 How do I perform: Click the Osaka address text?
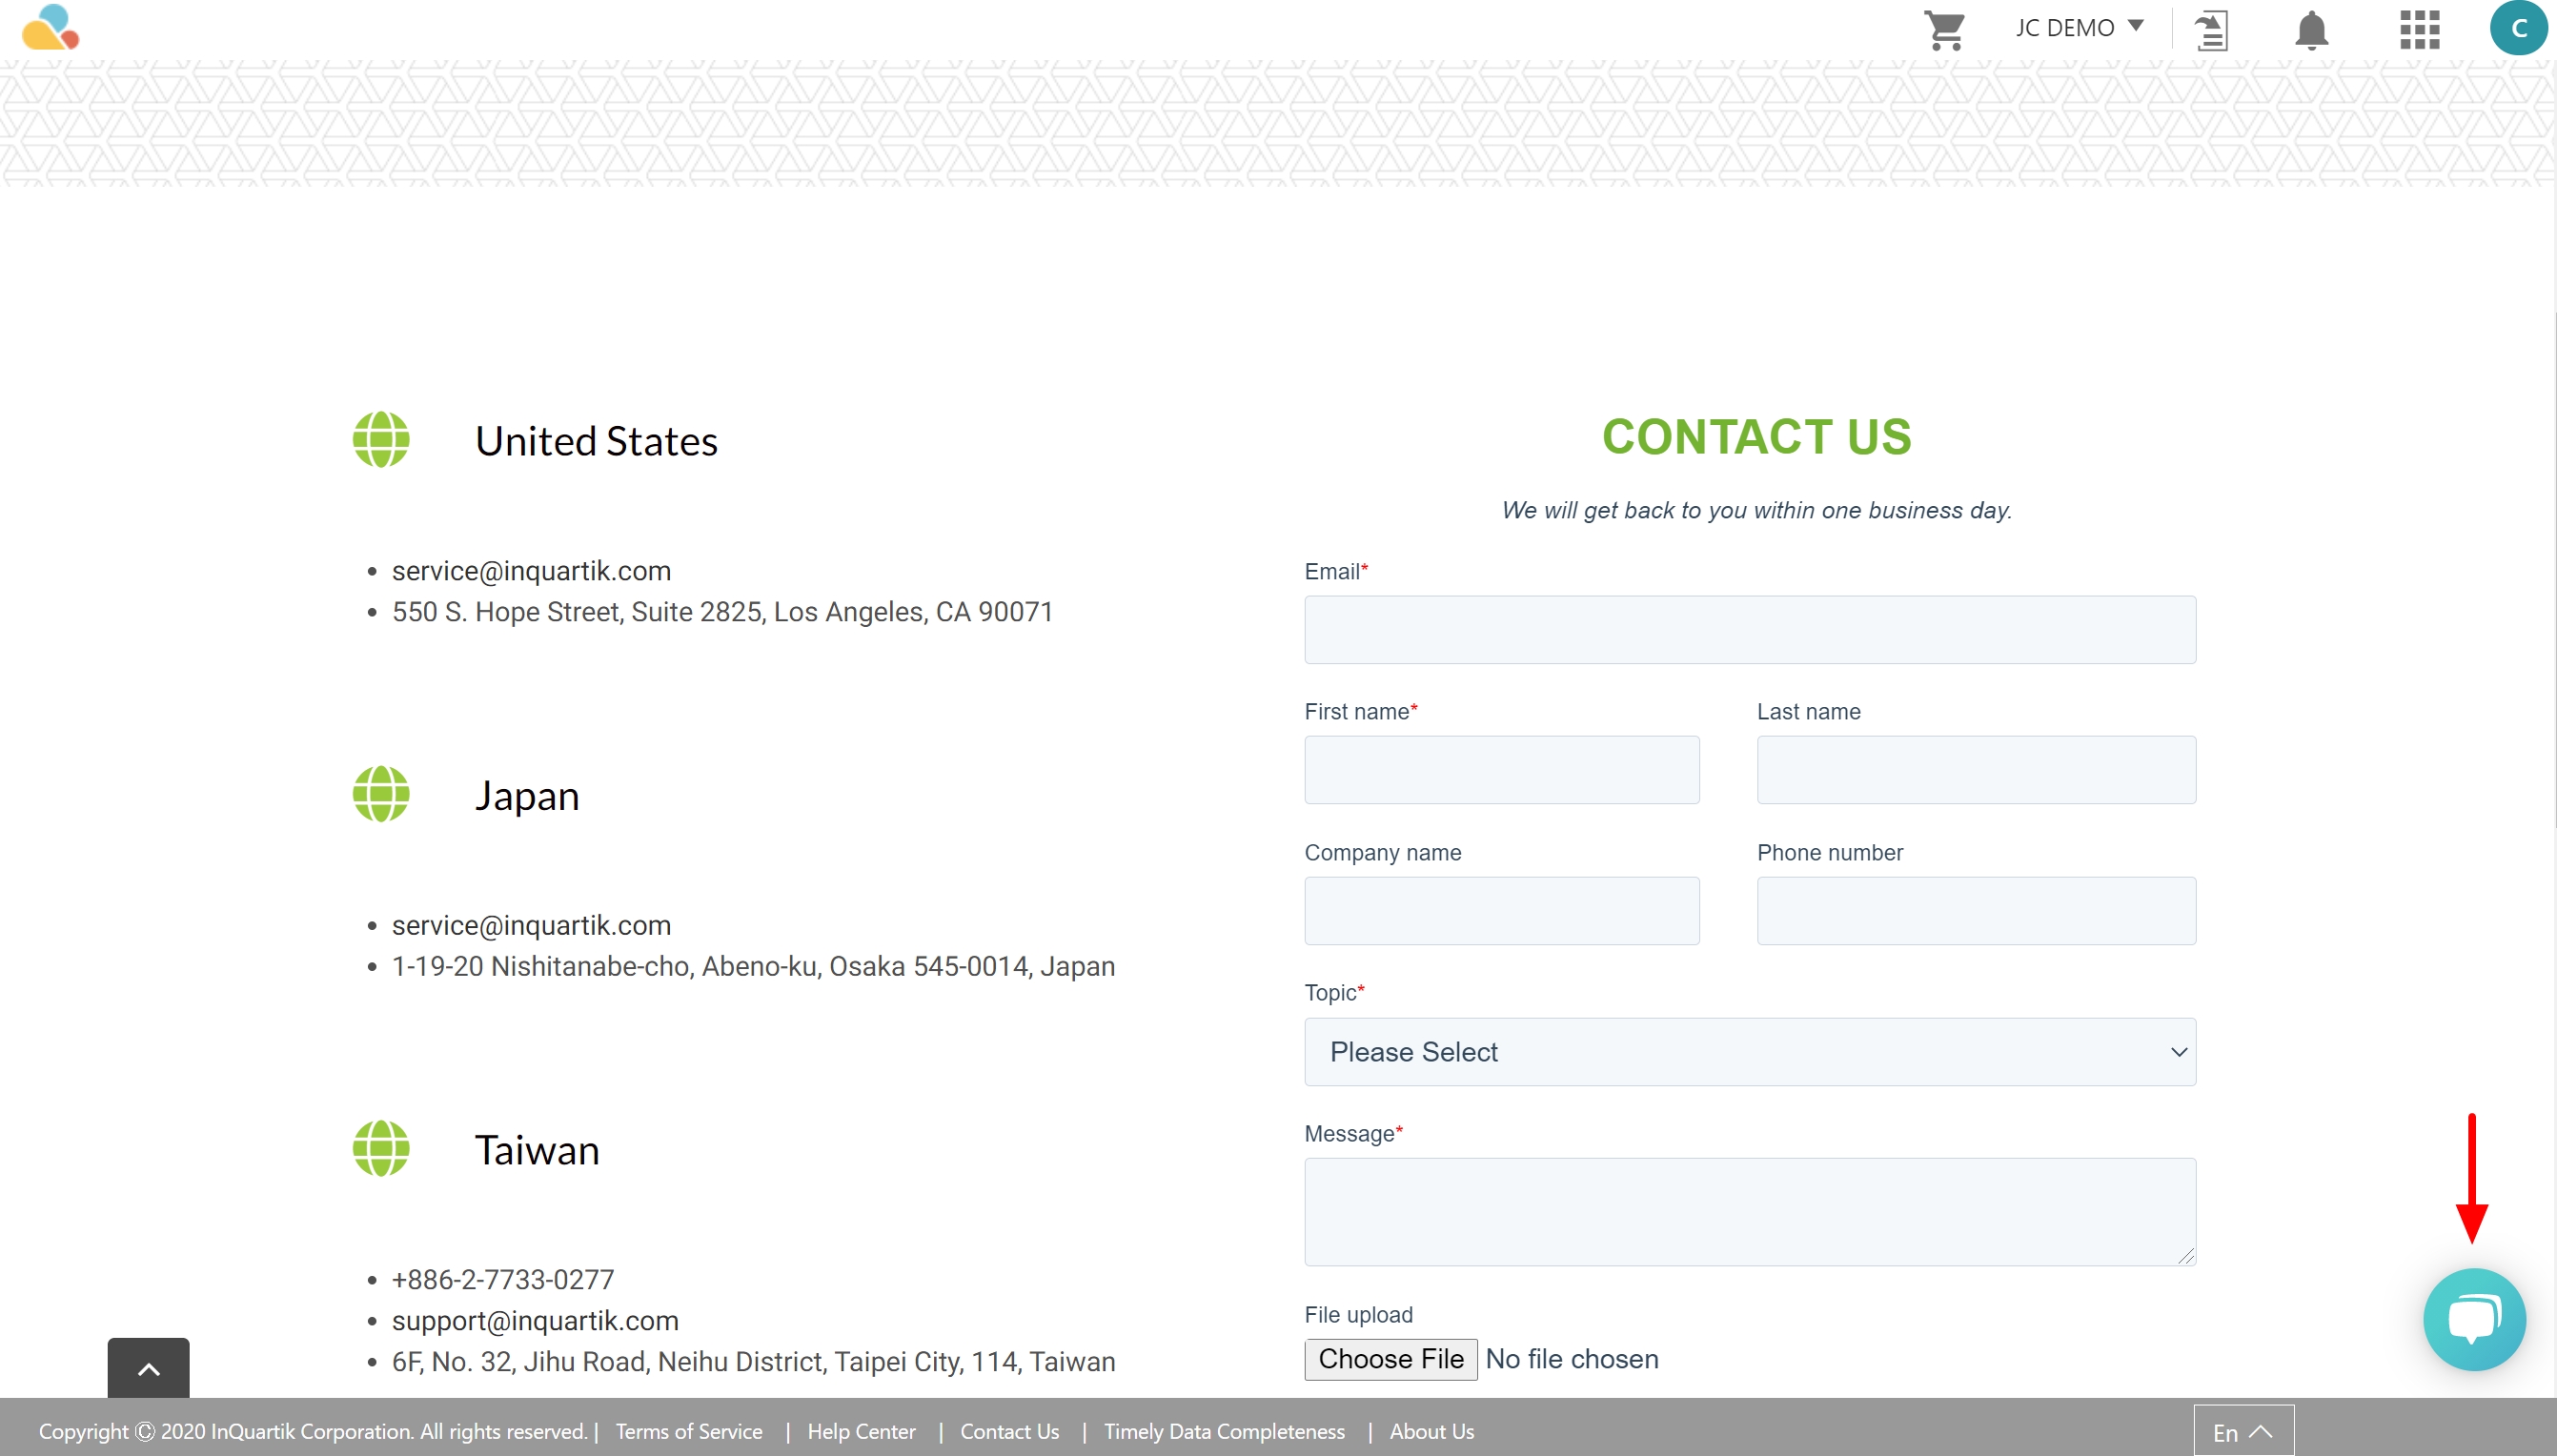pos(753,966)
